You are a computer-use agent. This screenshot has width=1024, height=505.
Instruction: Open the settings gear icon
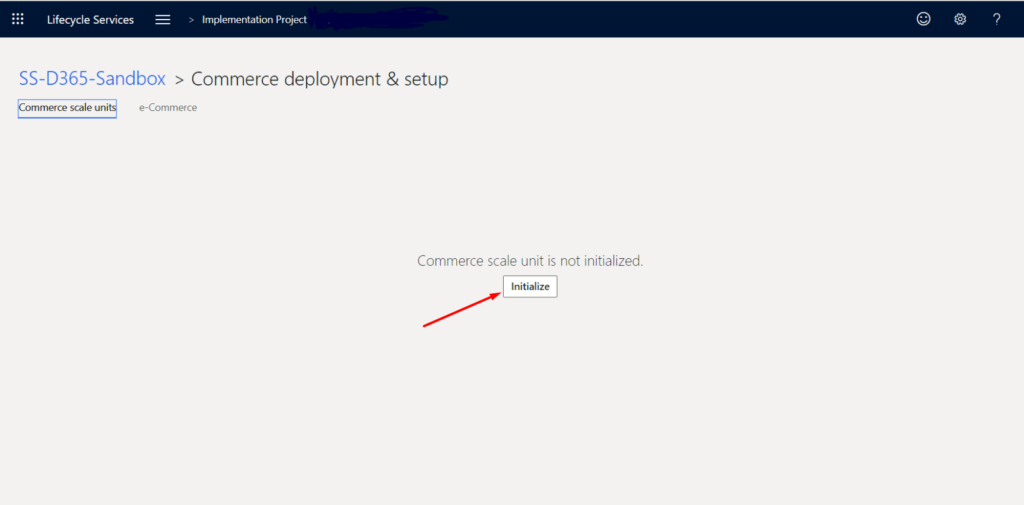pos(960,19)
